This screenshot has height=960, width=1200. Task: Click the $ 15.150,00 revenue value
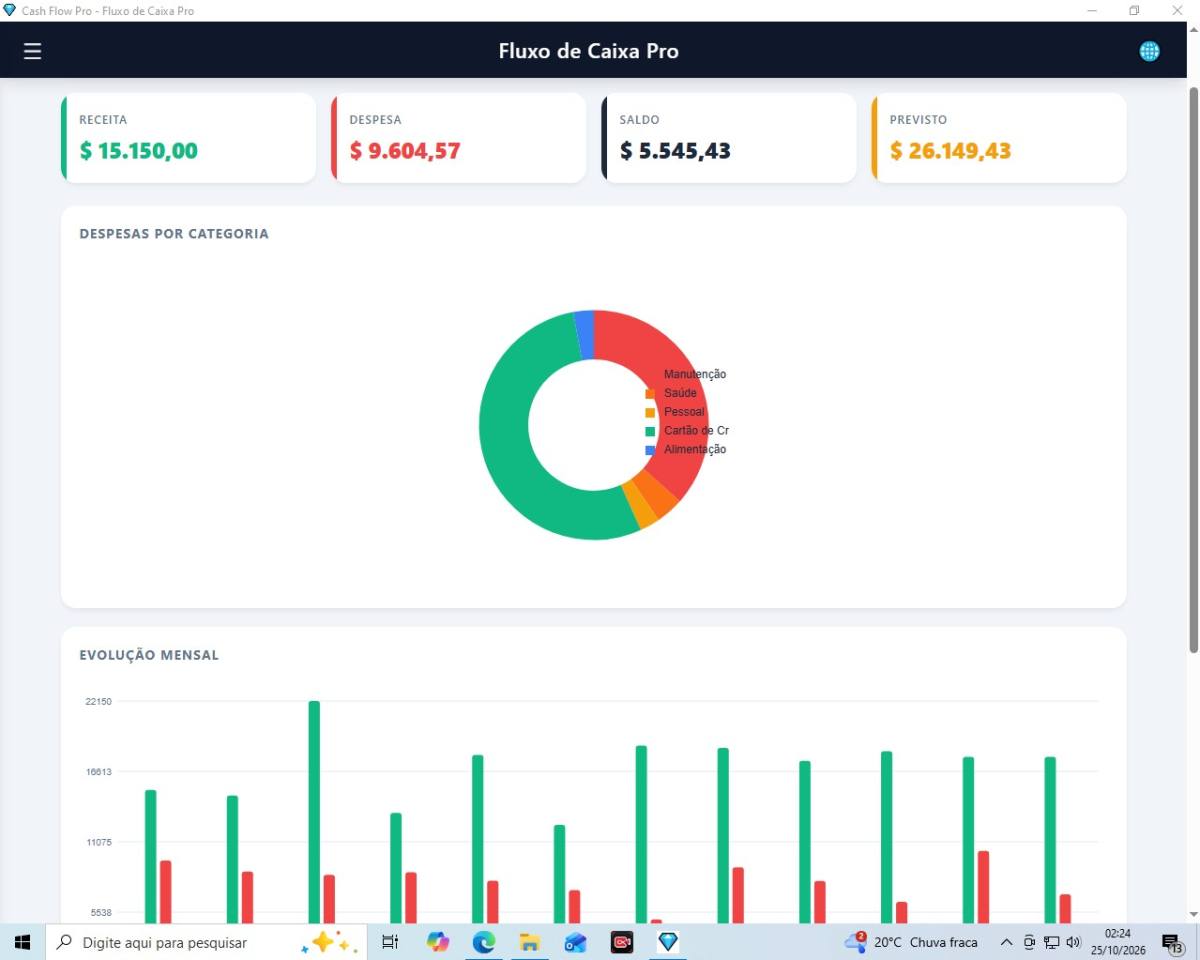pos(139,151)
